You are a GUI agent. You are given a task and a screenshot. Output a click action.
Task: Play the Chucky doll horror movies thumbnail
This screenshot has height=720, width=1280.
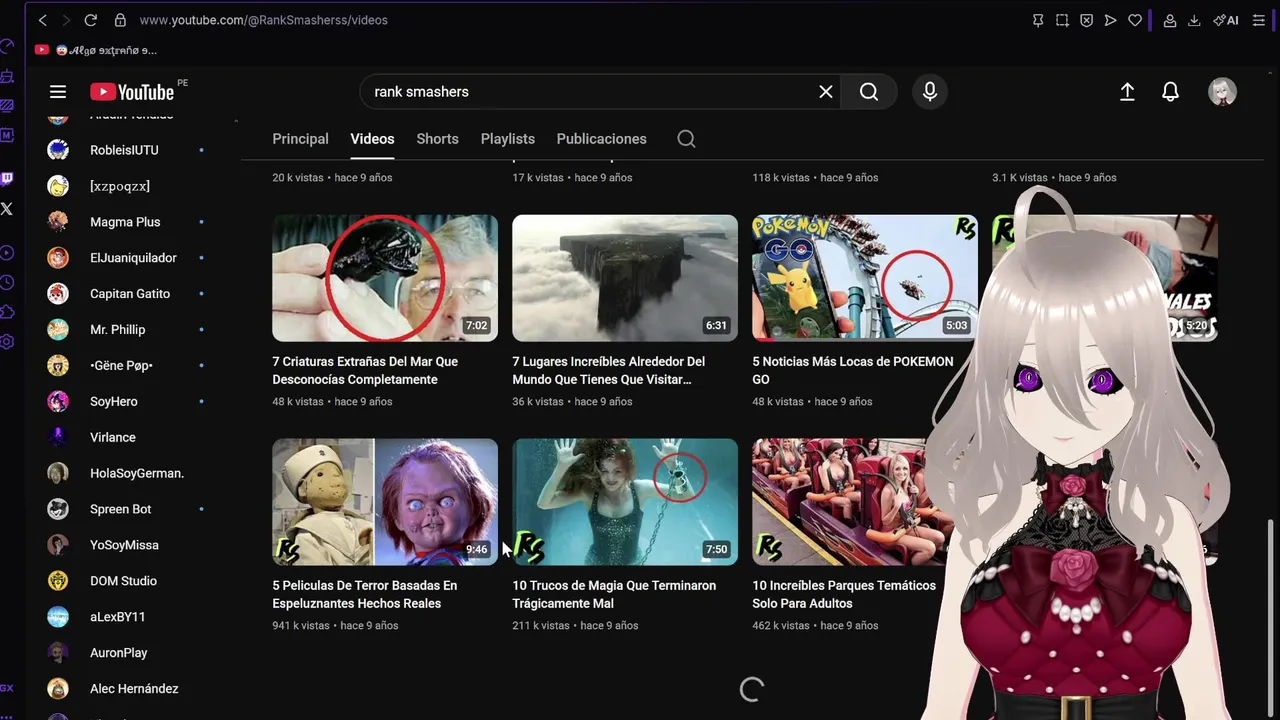[385, 502]
